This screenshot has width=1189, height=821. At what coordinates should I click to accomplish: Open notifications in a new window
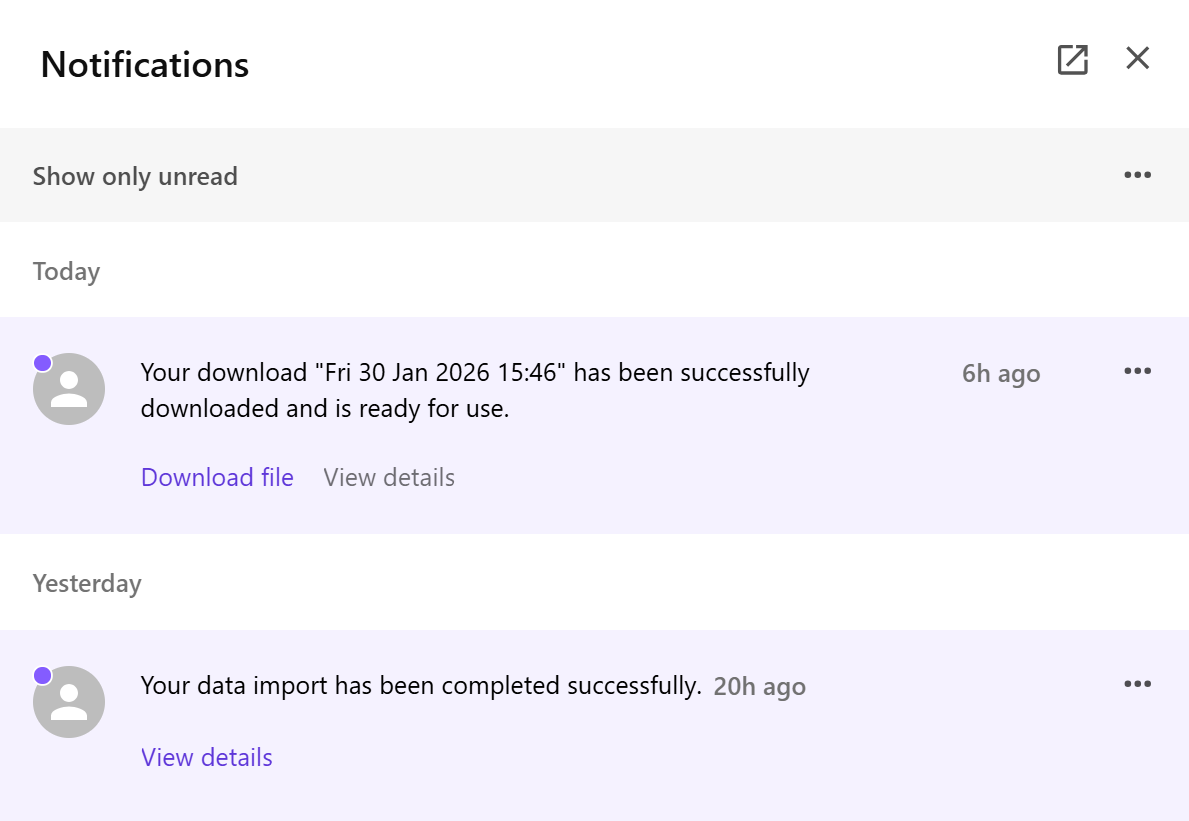point(1072,60)
